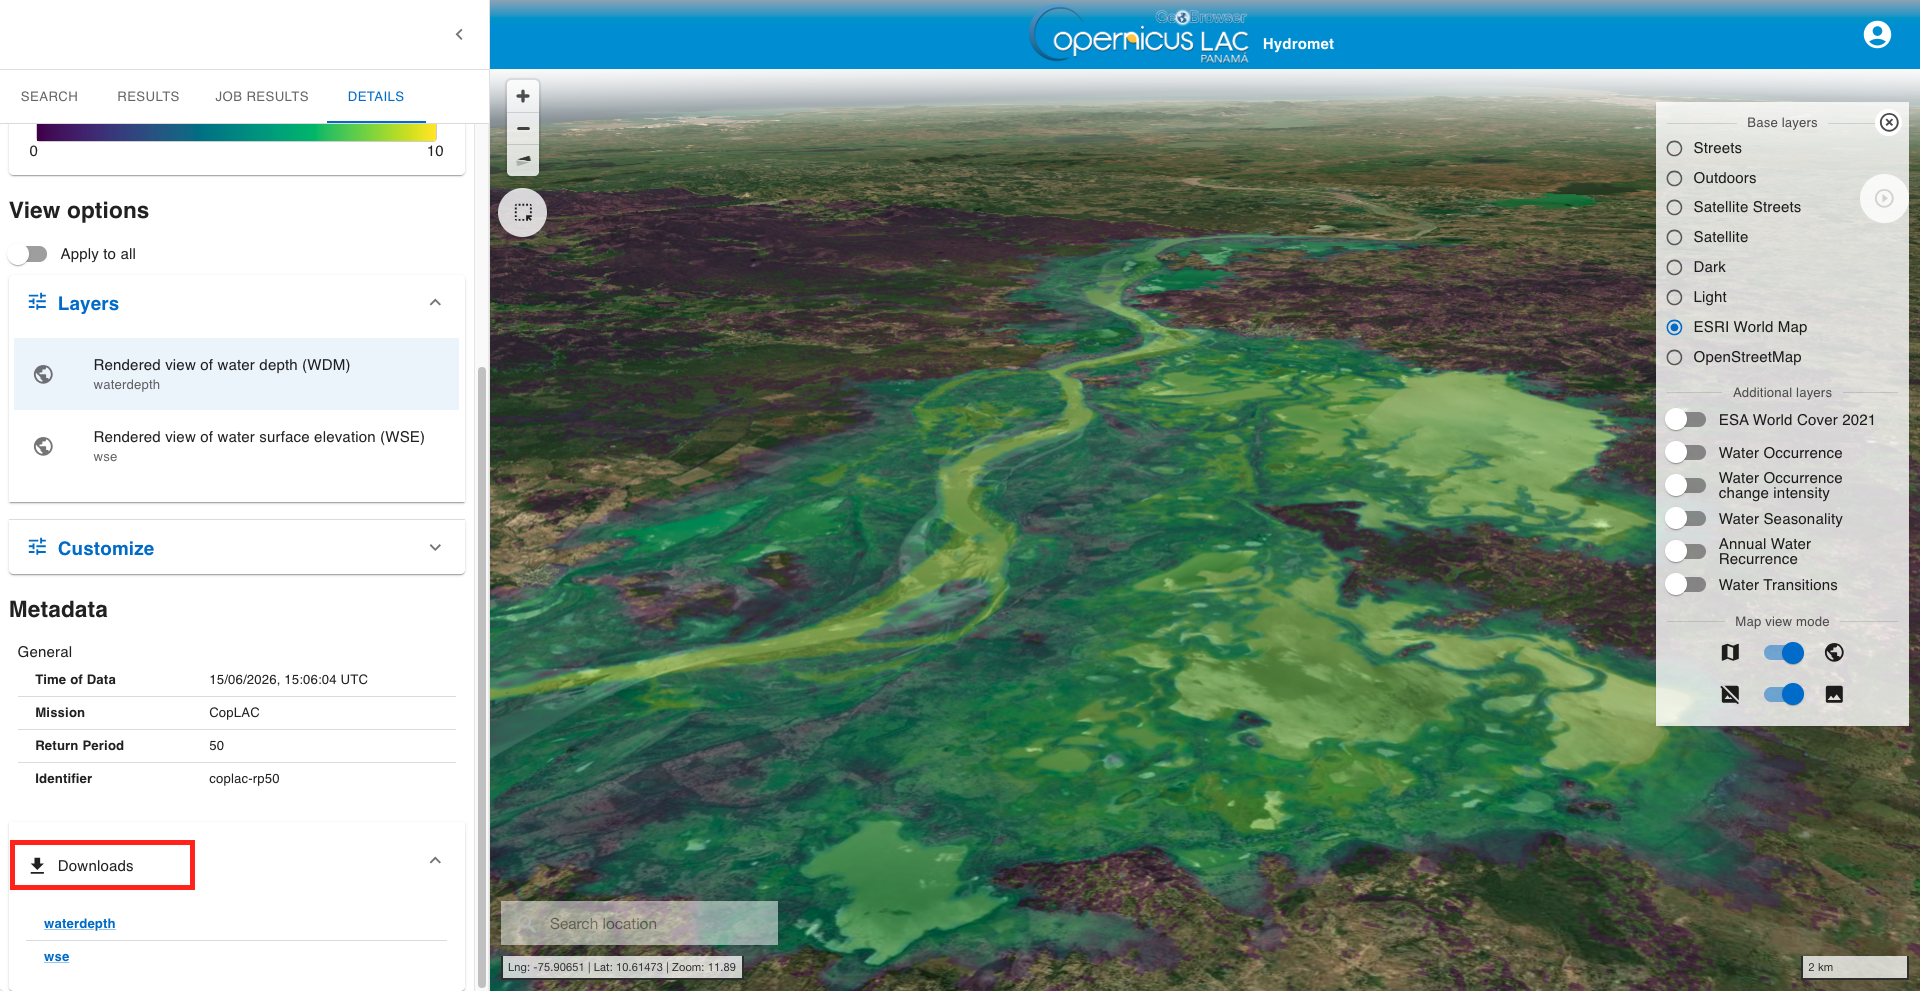This screenshot has height=991, width=1920.
Task: Download the waterdepth file link
Action: (x=80, y=924)
